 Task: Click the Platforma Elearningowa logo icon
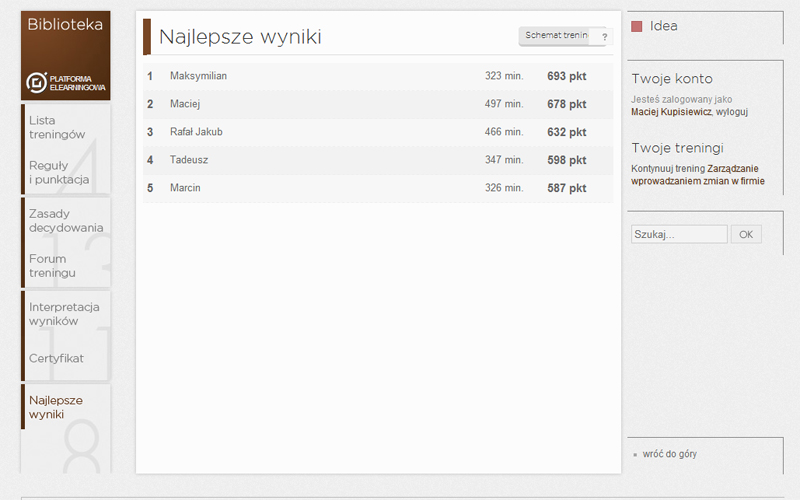click(37, 83)
